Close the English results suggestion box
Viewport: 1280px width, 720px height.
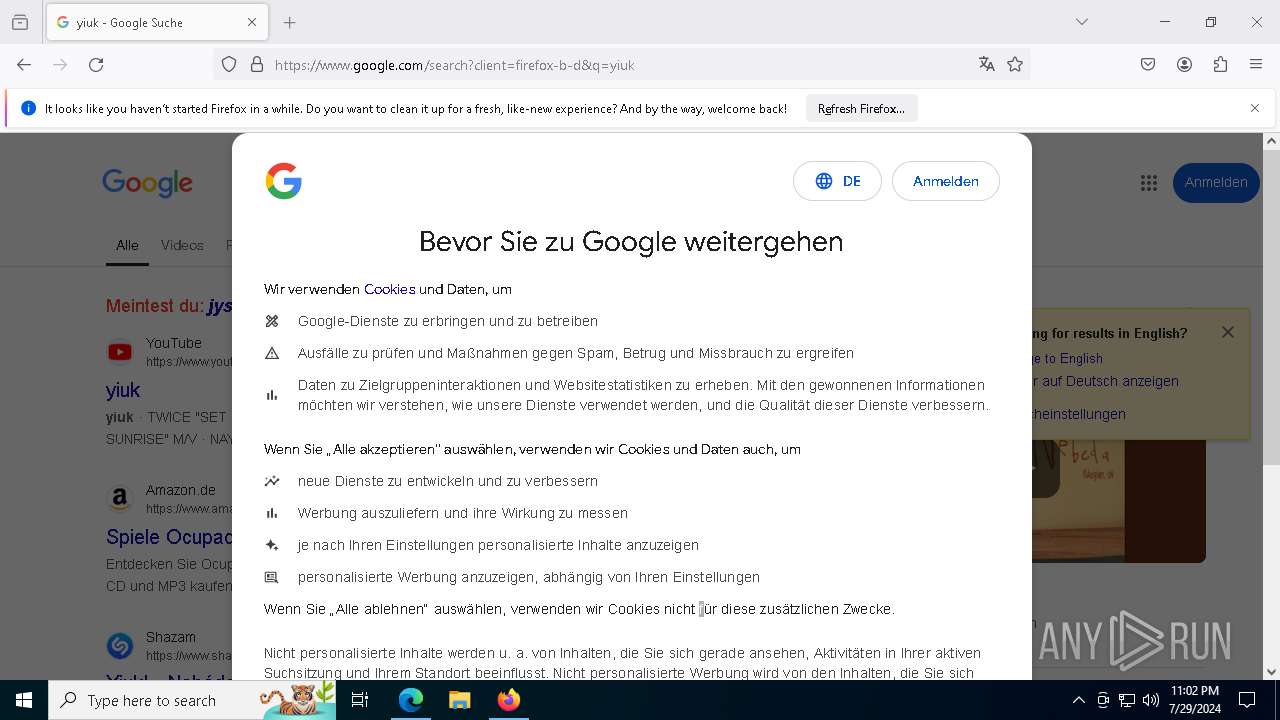coord(1228,332)
